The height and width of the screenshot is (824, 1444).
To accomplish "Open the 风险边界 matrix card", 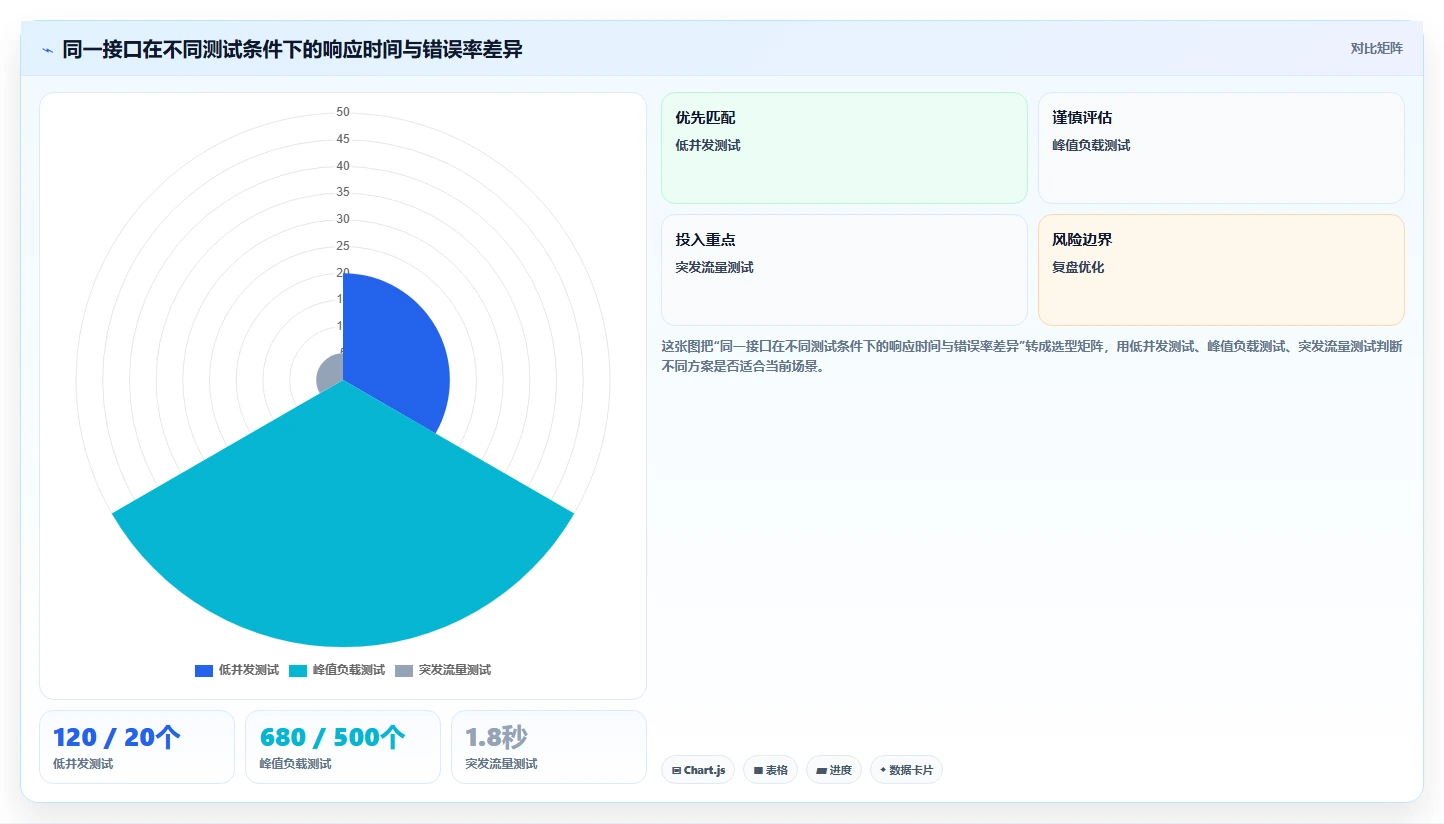I will click(1221, 270).
